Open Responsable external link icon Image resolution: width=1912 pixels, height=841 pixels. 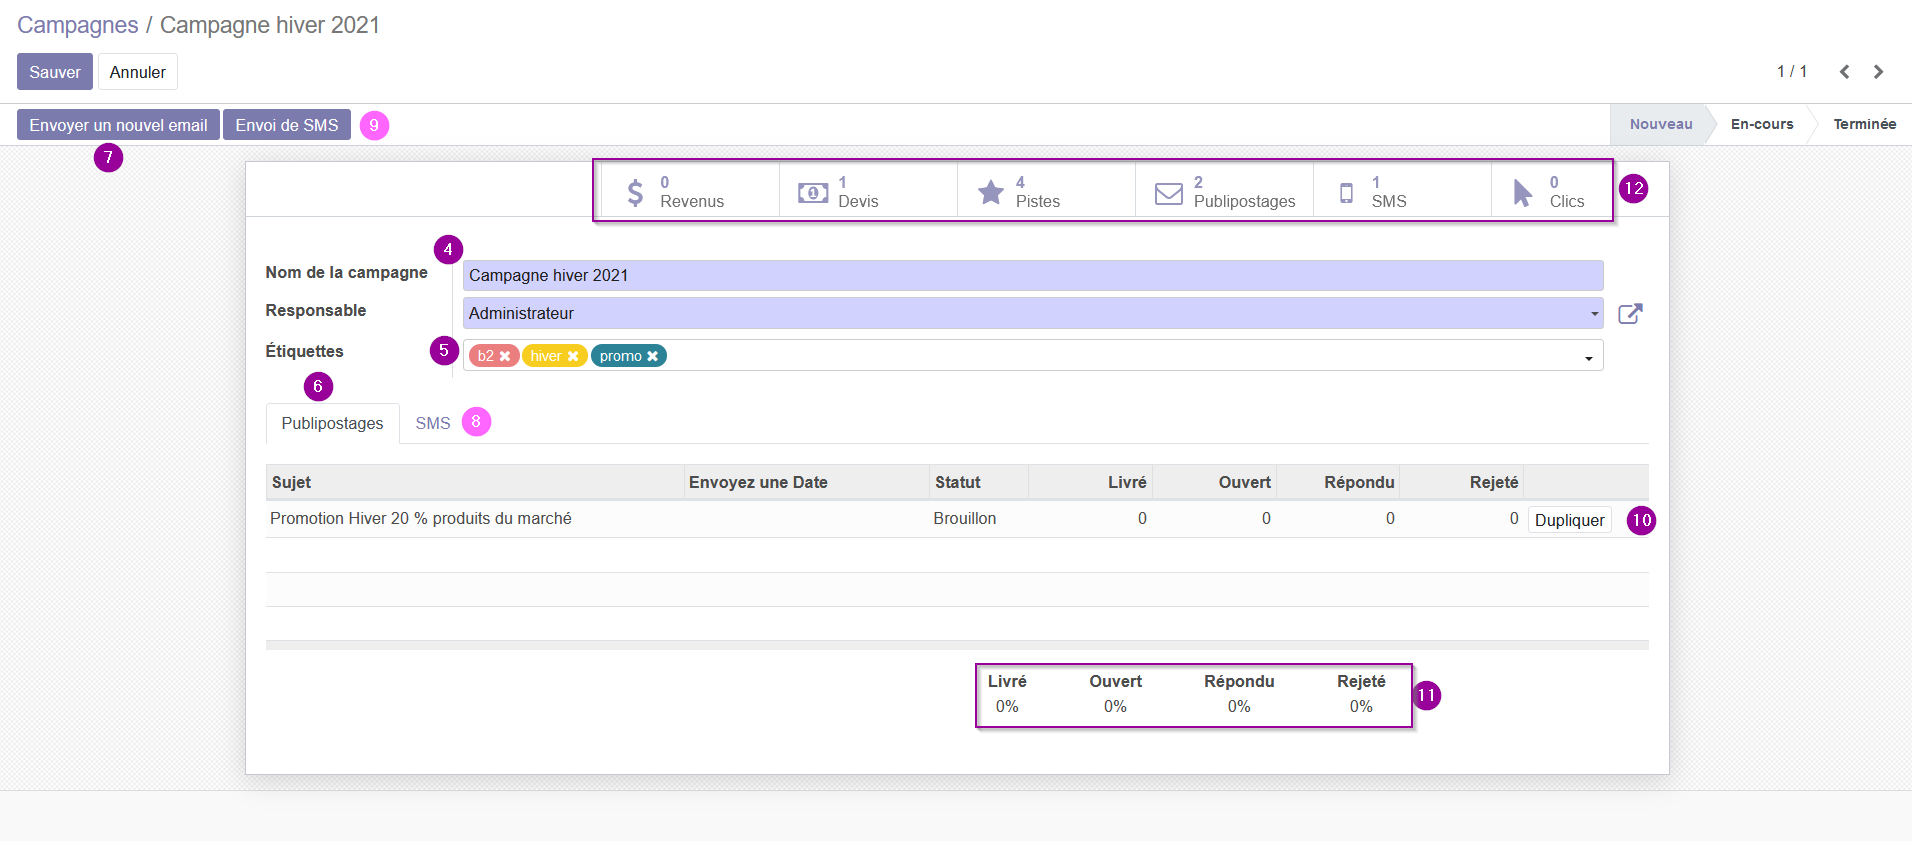click(x=1630, y=314)
